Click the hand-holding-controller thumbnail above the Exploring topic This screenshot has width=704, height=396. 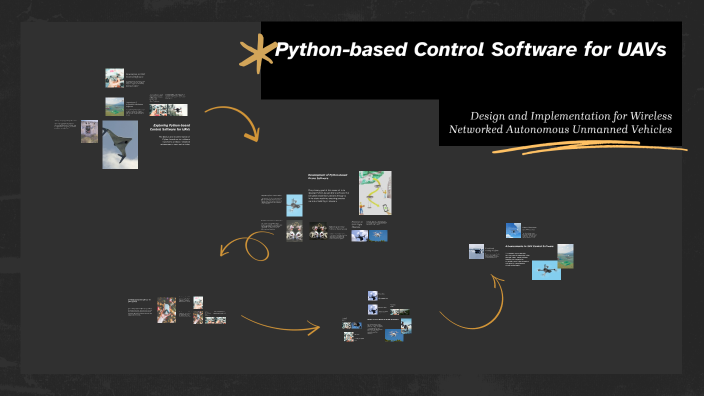coord(114,78)
